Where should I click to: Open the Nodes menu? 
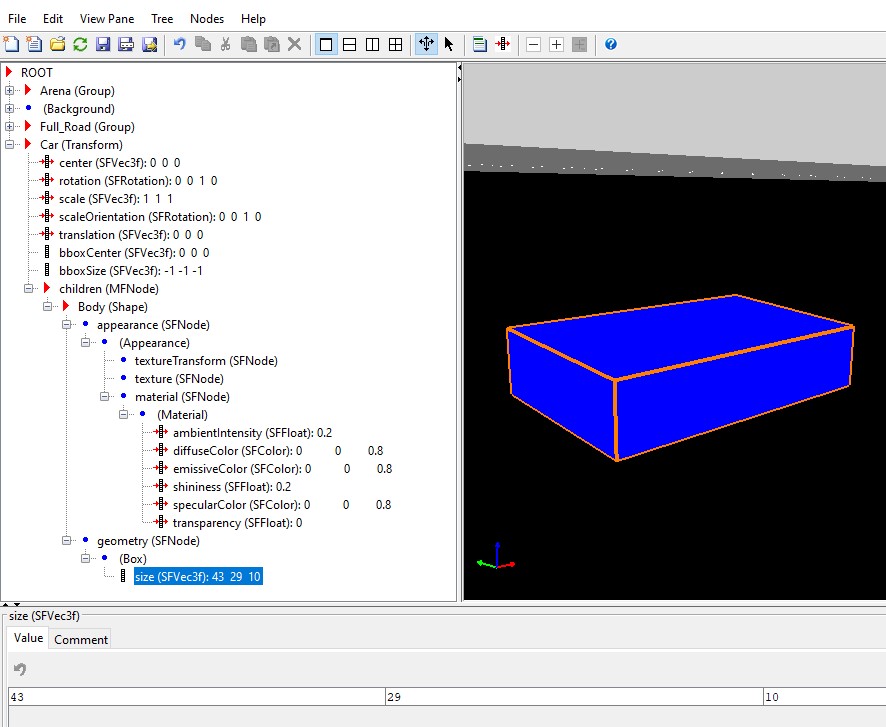207,18
